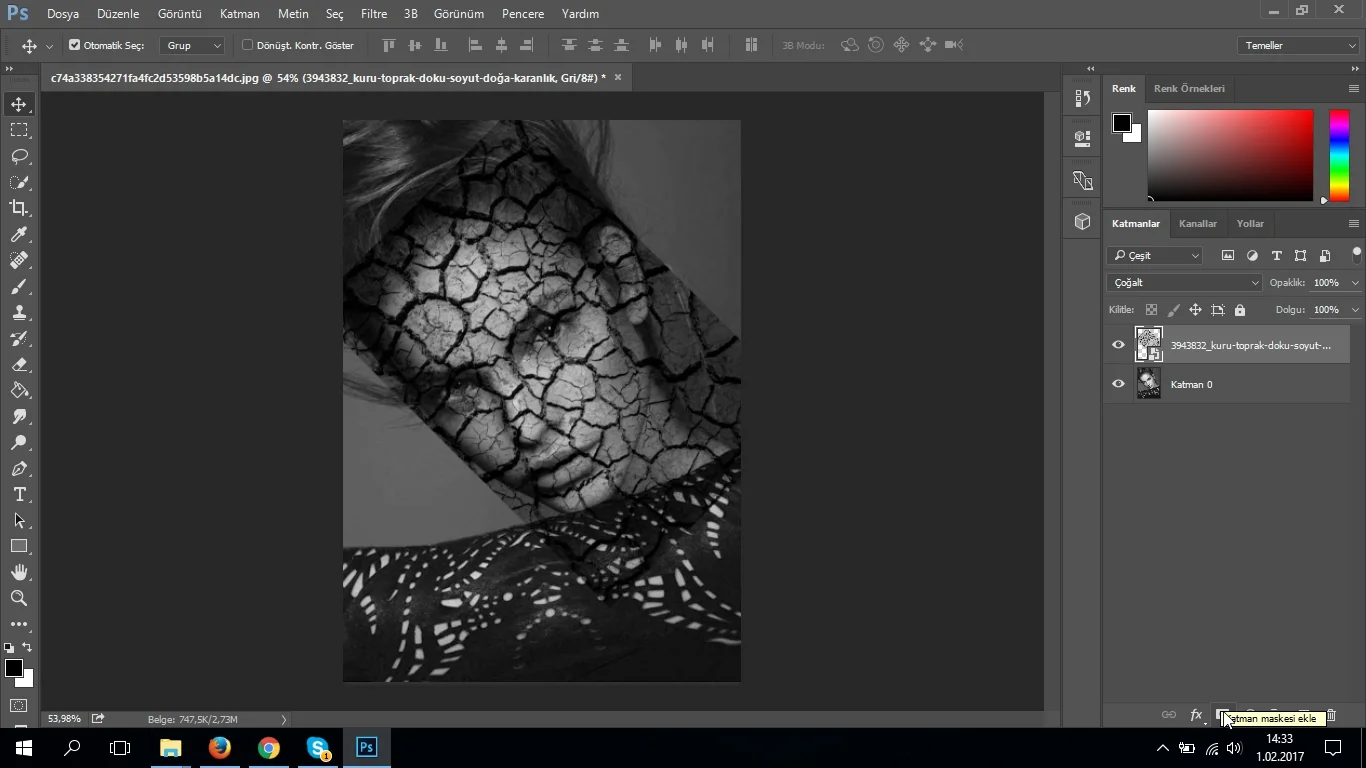The image size is (1366, 768).
Task: Open the Grup auto-select dropdown
Action: [192, 45]
